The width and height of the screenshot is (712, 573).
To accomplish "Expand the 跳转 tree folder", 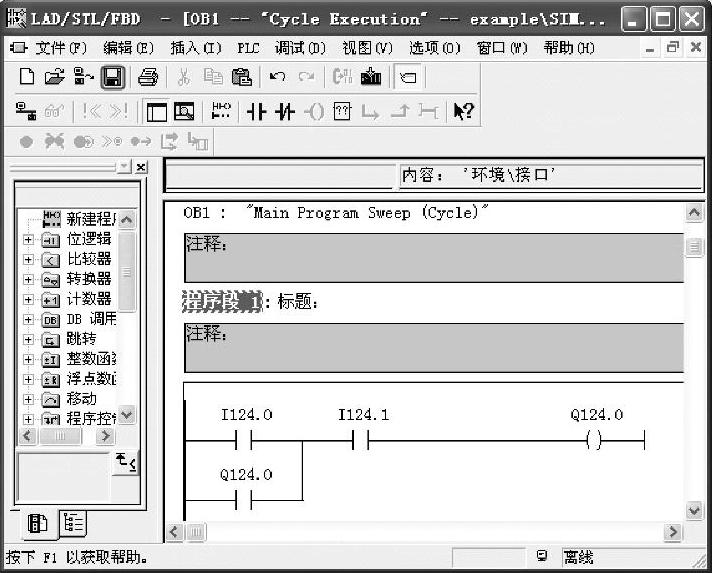I will [28, 339].
